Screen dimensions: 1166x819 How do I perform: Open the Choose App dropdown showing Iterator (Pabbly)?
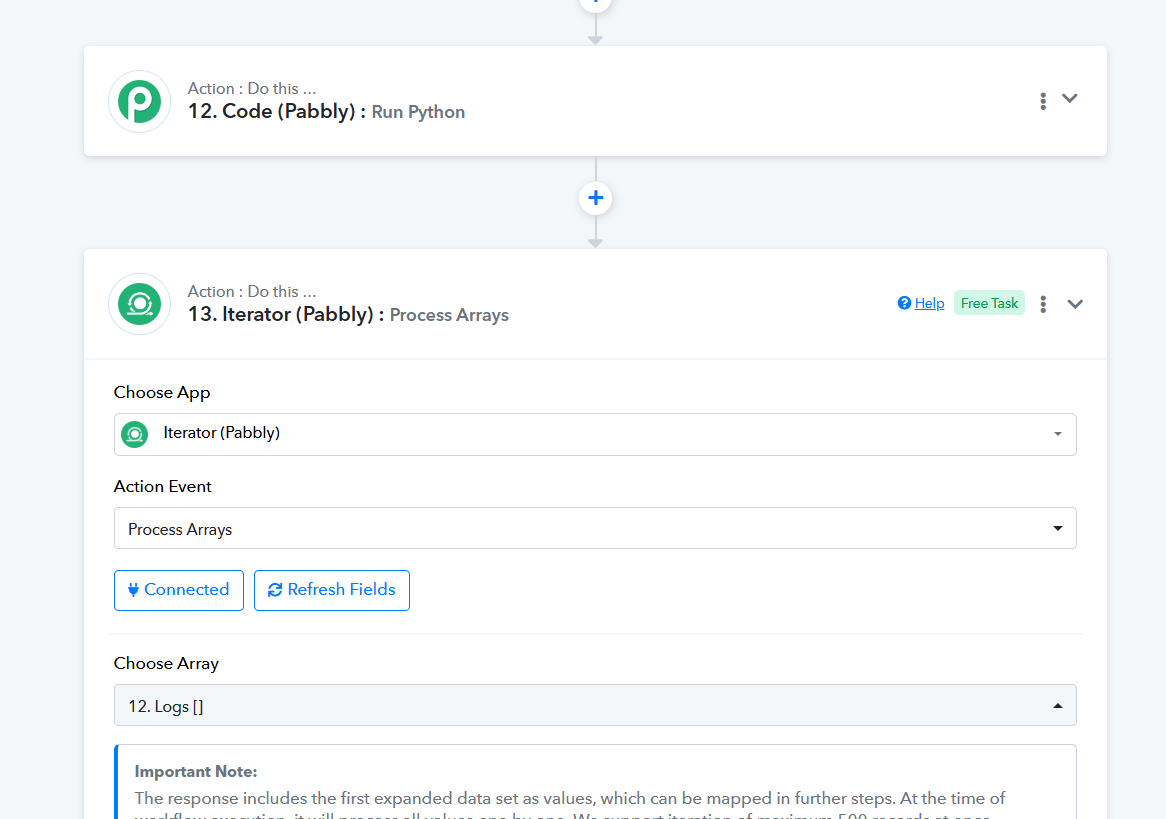pos(595,434)
